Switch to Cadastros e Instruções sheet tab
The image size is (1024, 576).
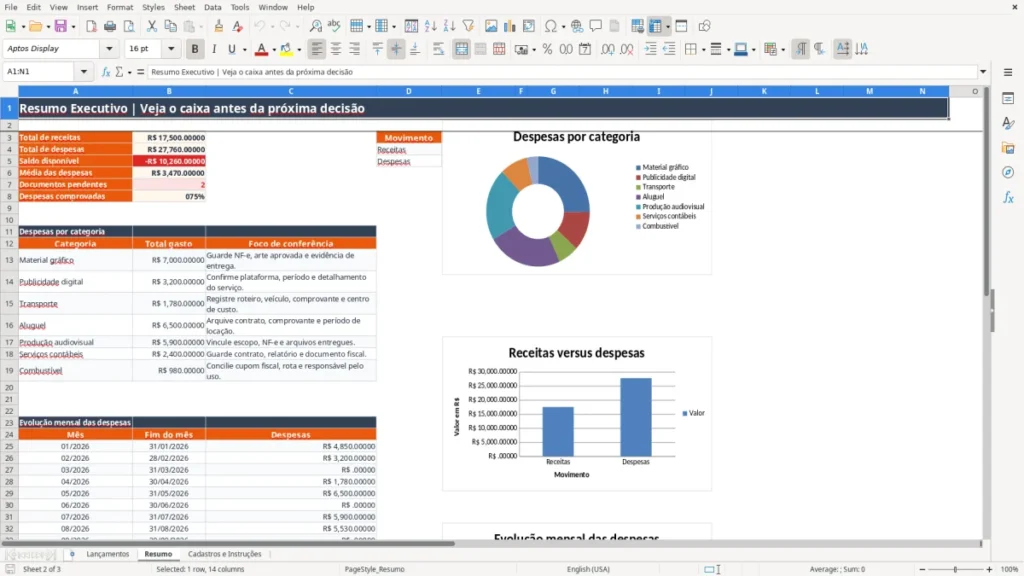tap(225, 554)
